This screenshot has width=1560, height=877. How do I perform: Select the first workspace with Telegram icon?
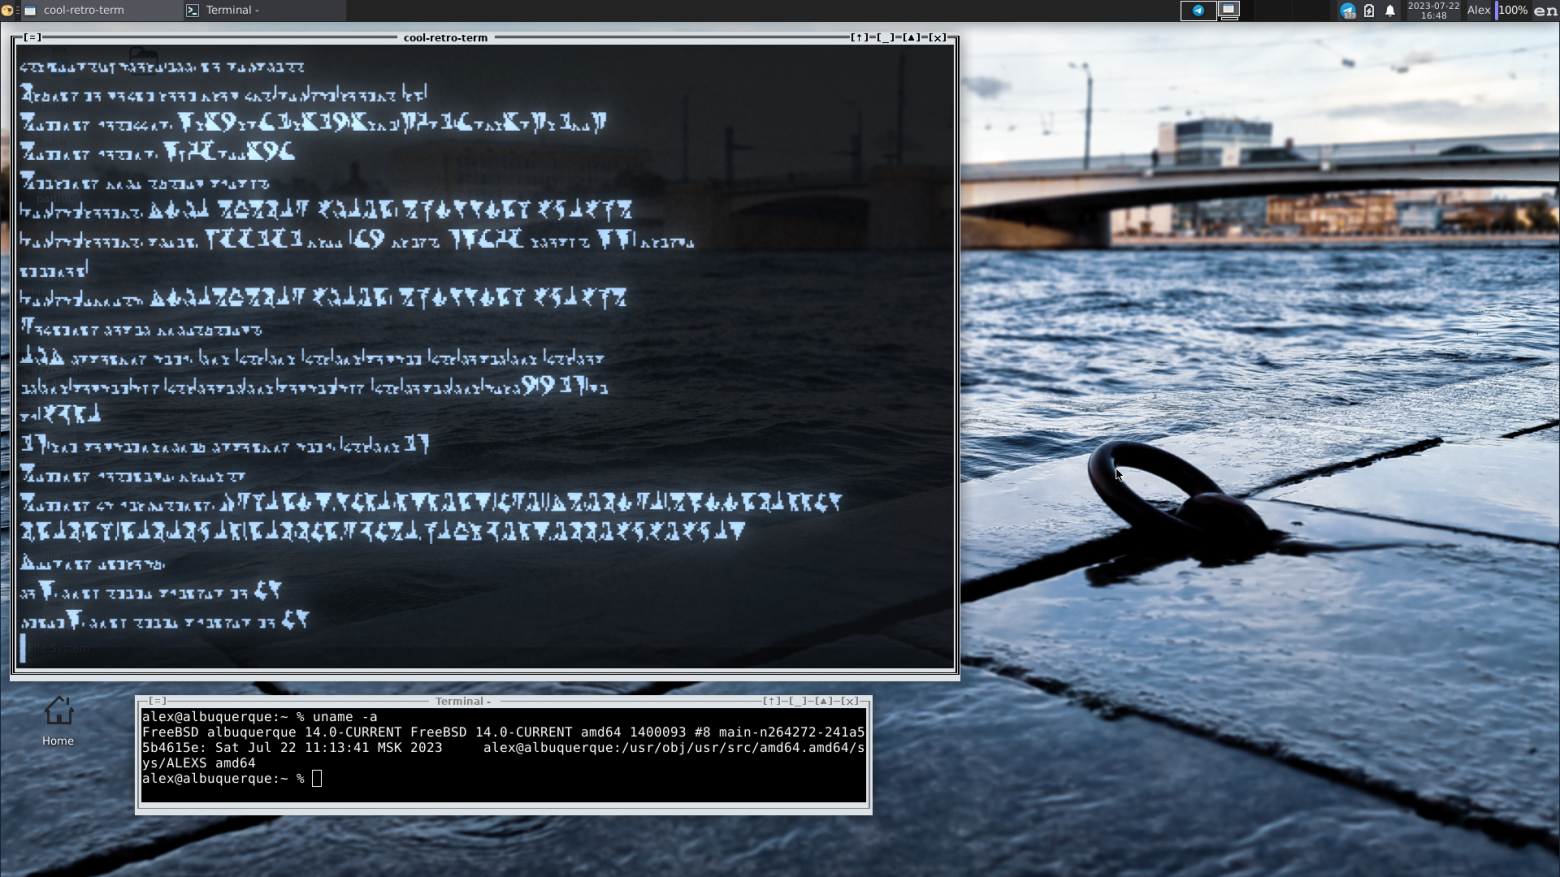[1198, 10]
